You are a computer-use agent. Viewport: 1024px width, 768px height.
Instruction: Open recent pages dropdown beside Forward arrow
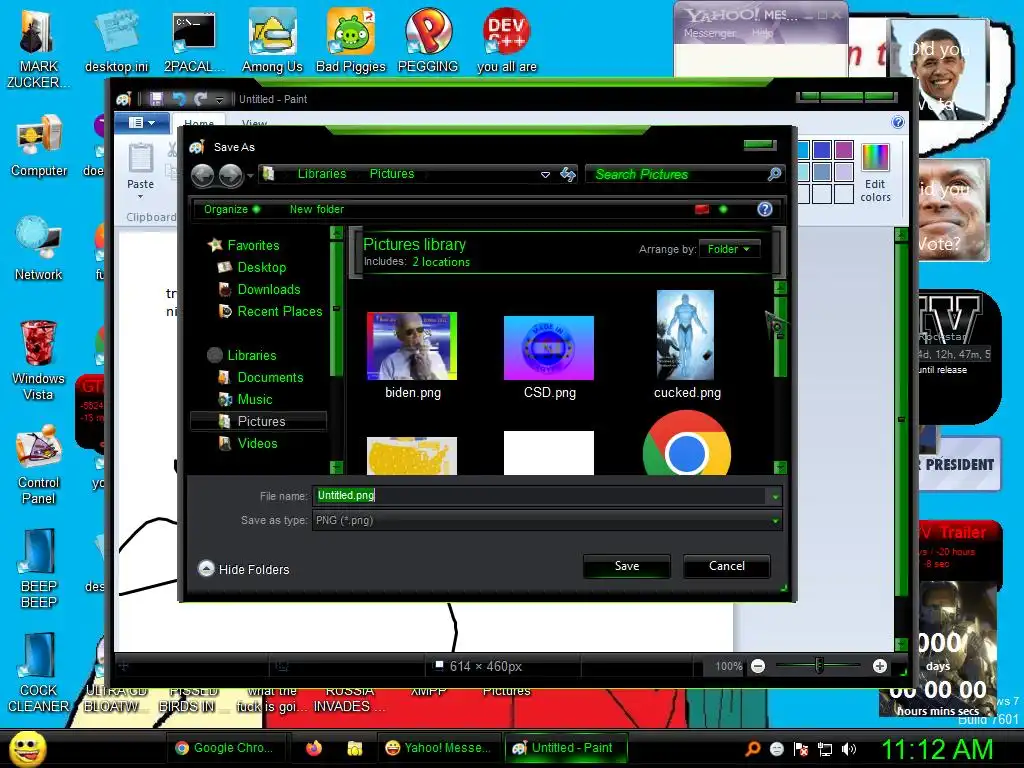click(250, 176)
